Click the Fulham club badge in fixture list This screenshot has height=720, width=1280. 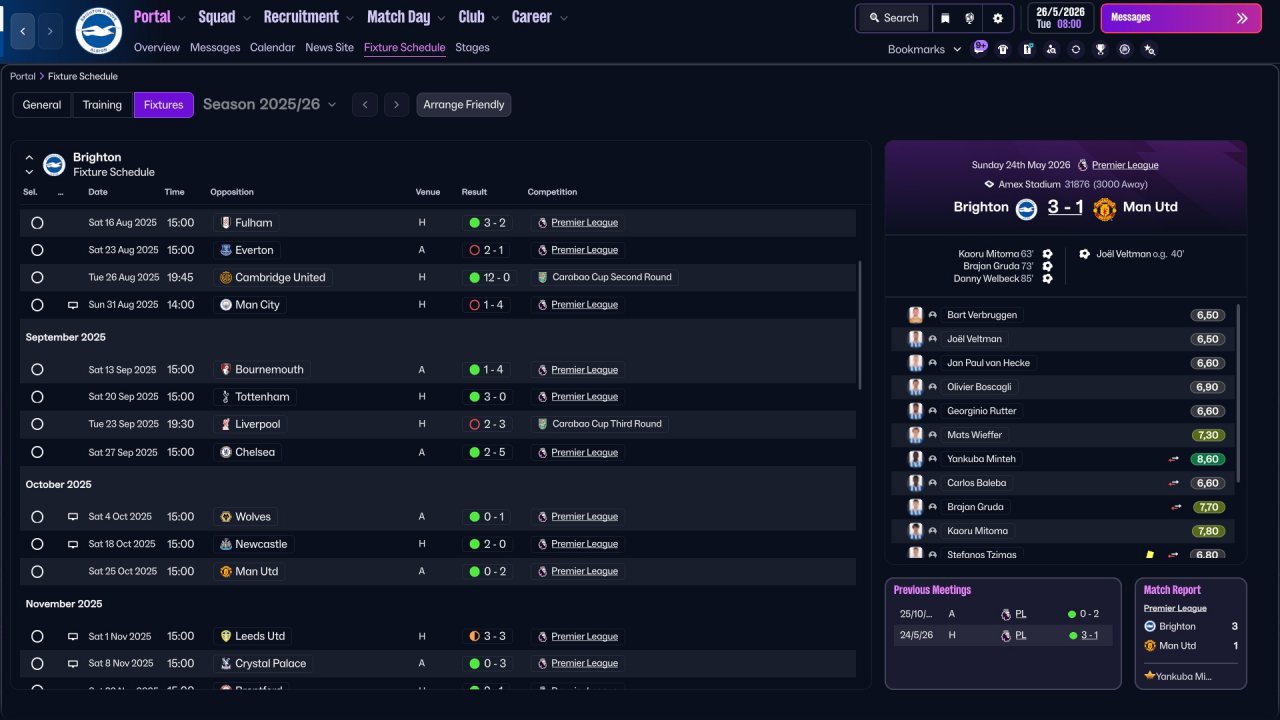(x=226, y=223)
